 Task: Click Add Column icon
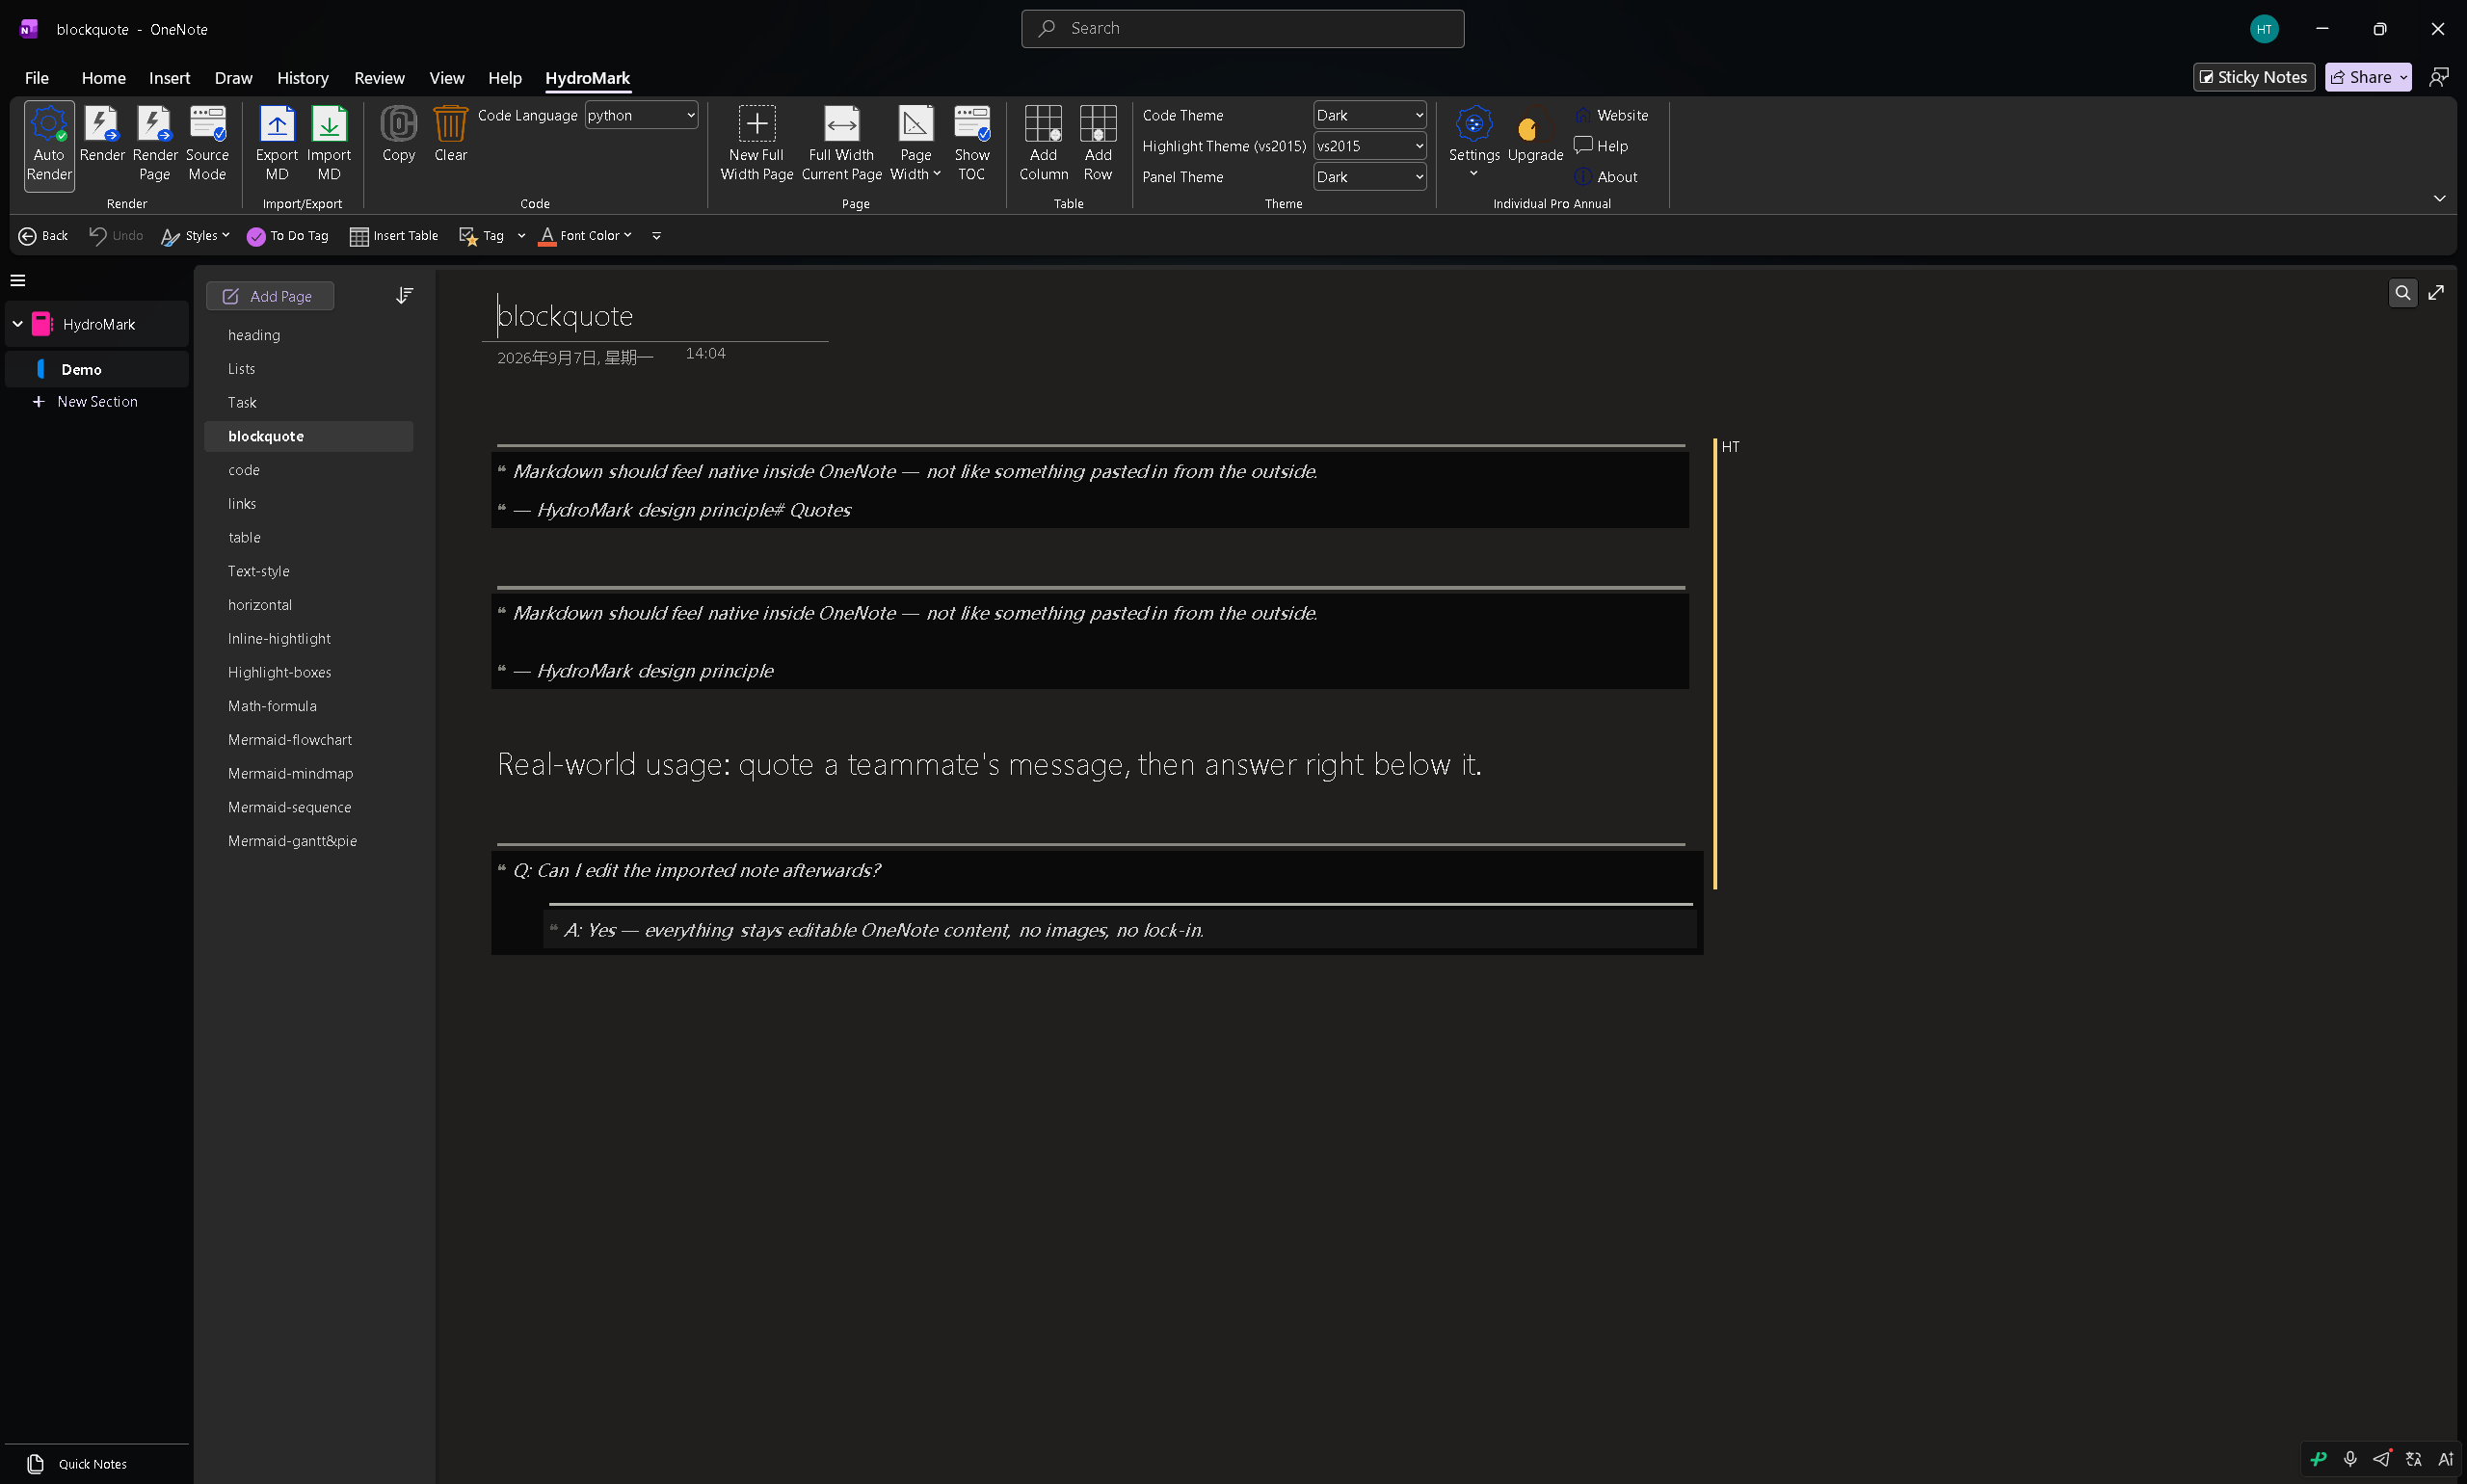[x=1043, y=145]
